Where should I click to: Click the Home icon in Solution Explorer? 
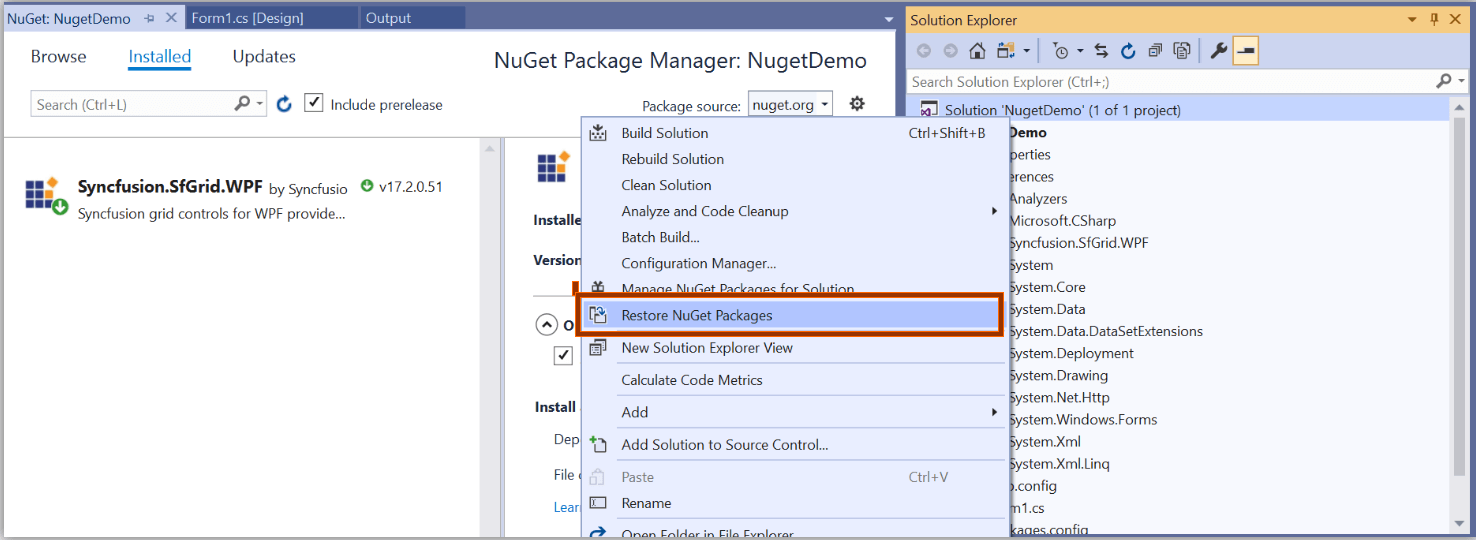tap(977, 51)
